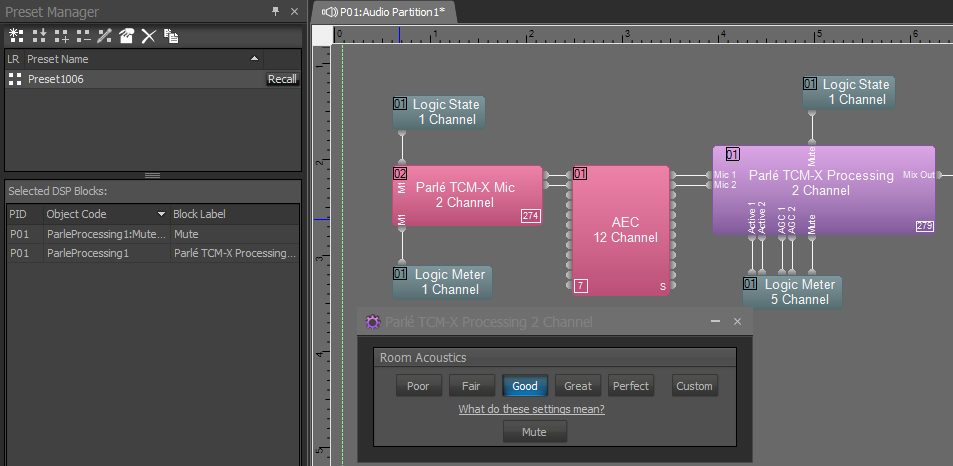Screen dimensions: 953x466
Task: Click the 279 badge on the Parlé Processing block
Action: pos(924,226)
